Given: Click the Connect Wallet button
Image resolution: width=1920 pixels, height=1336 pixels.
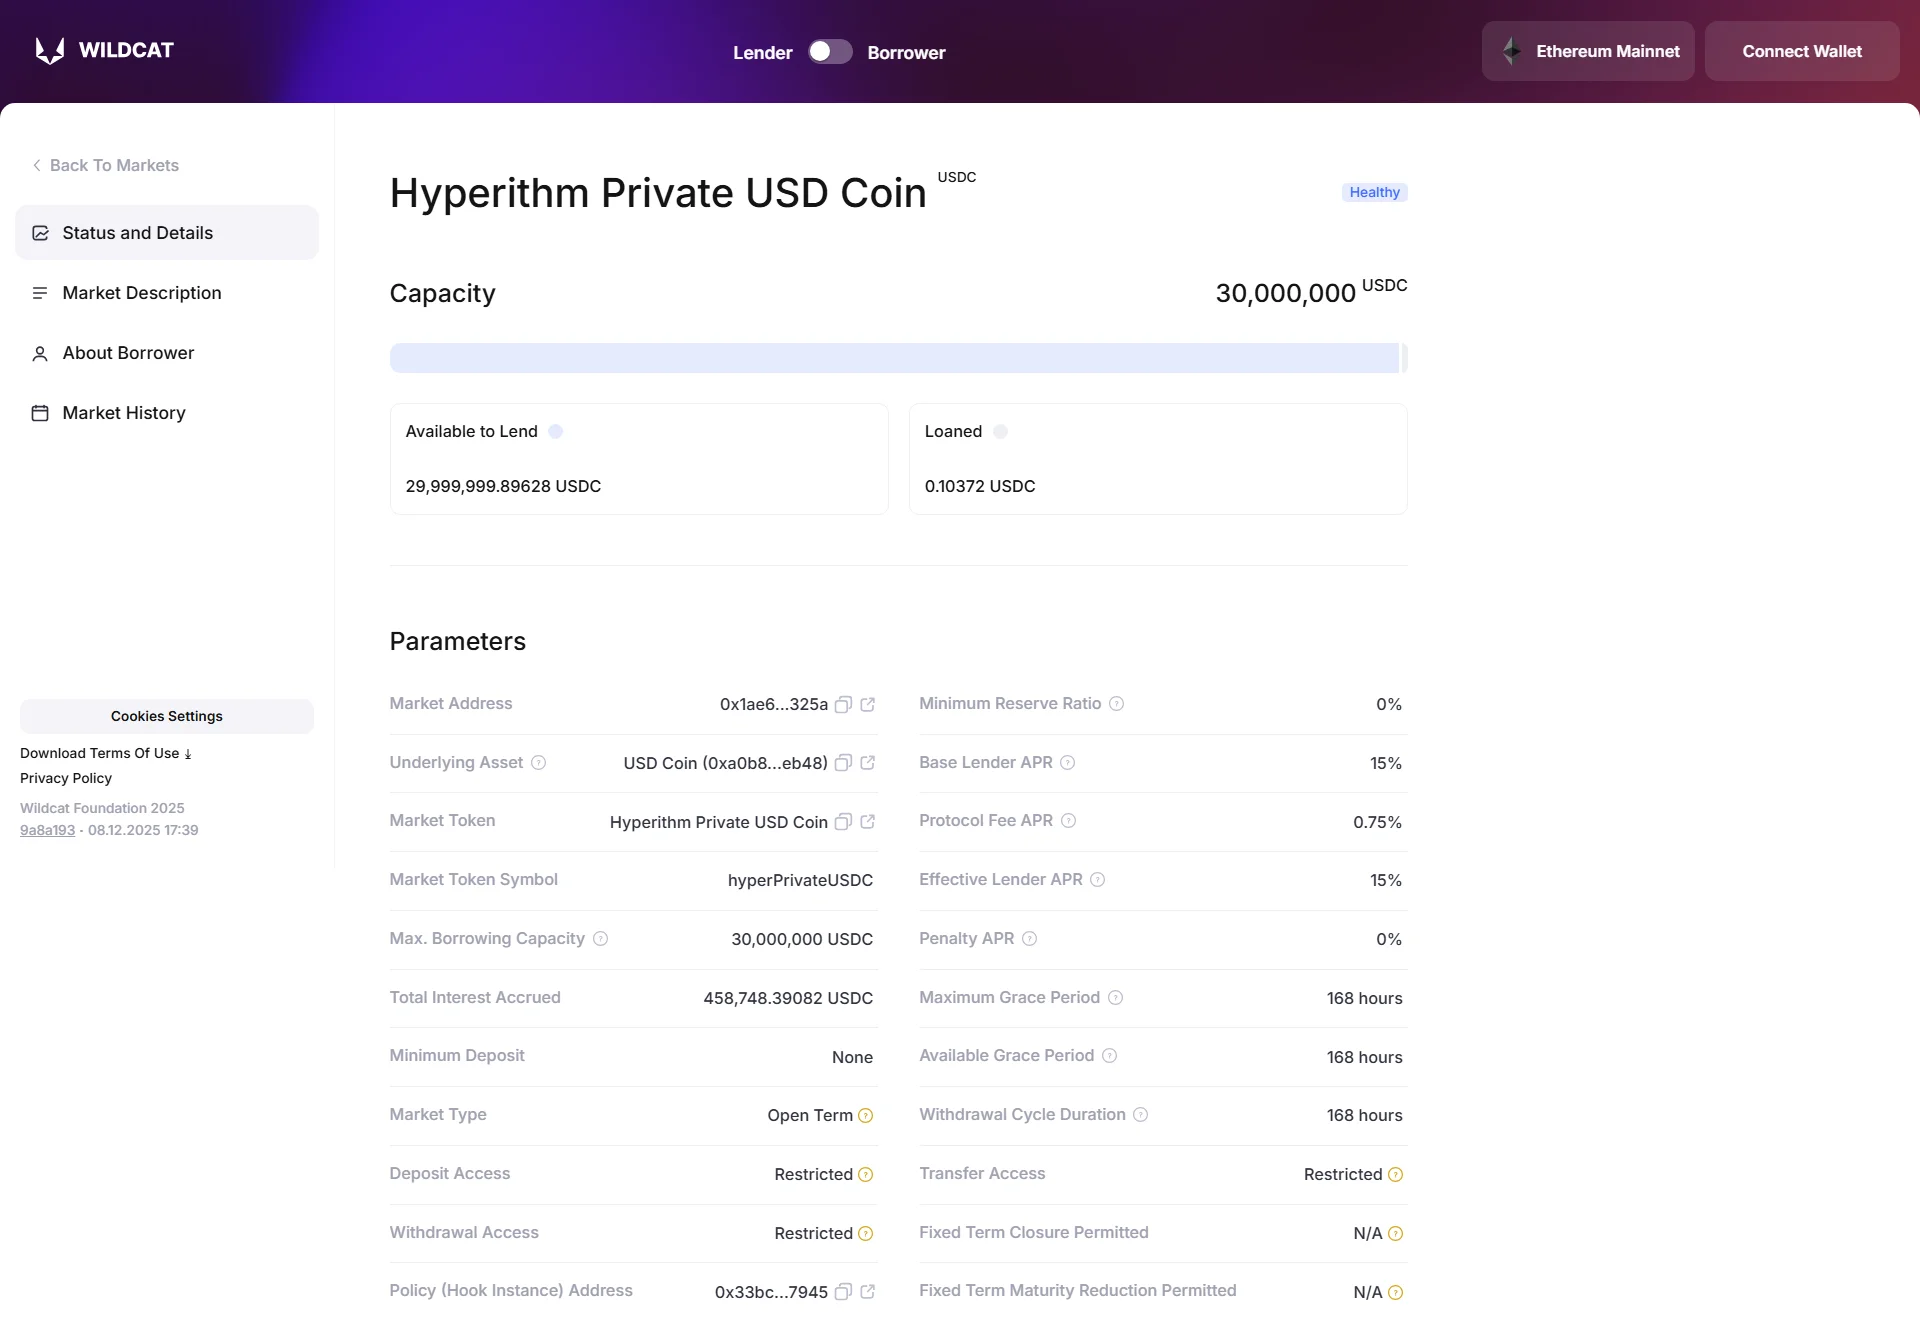Looking at the screenshot, I should [x=1802, y=51].
